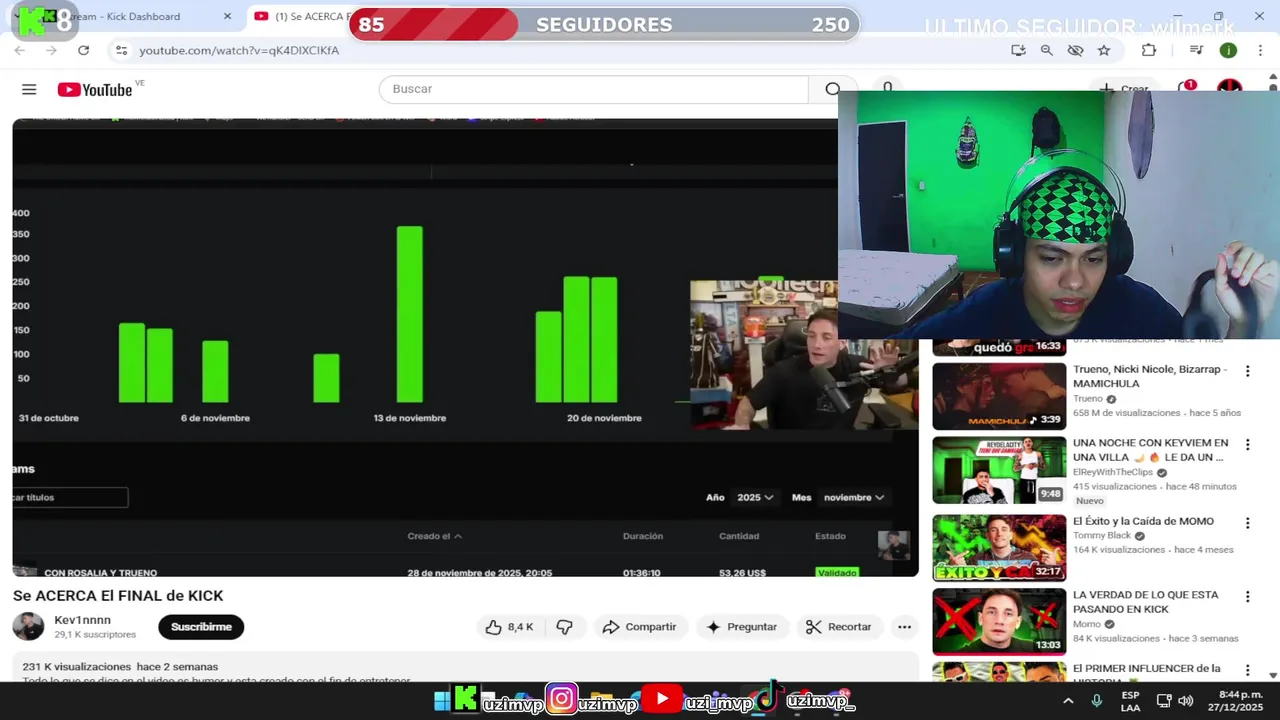Click the browser back arrow
This screenshot has width=1280, height=720.
(x=20, y=50)
